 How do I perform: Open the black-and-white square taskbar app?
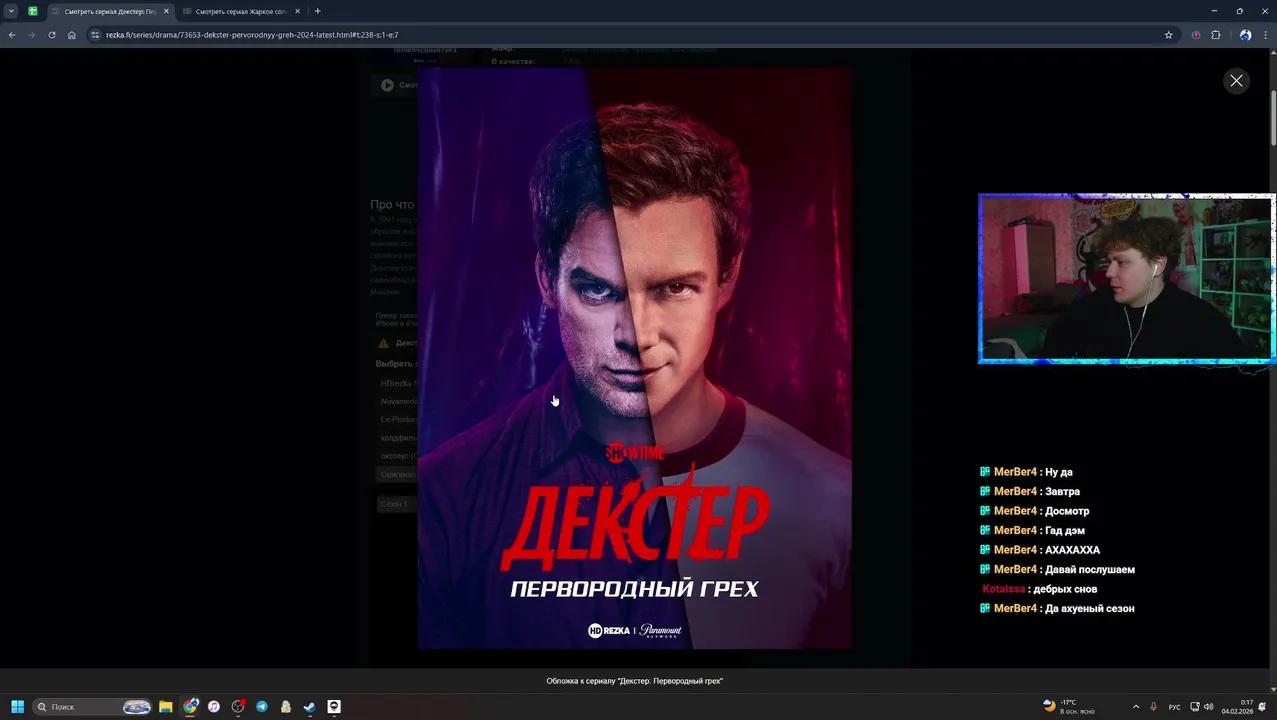(x=334, y=706)
